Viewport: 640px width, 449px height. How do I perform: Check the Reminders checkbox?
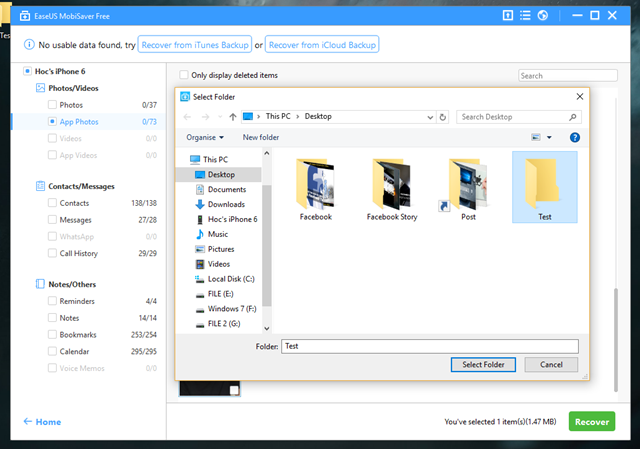pos(52,300)
